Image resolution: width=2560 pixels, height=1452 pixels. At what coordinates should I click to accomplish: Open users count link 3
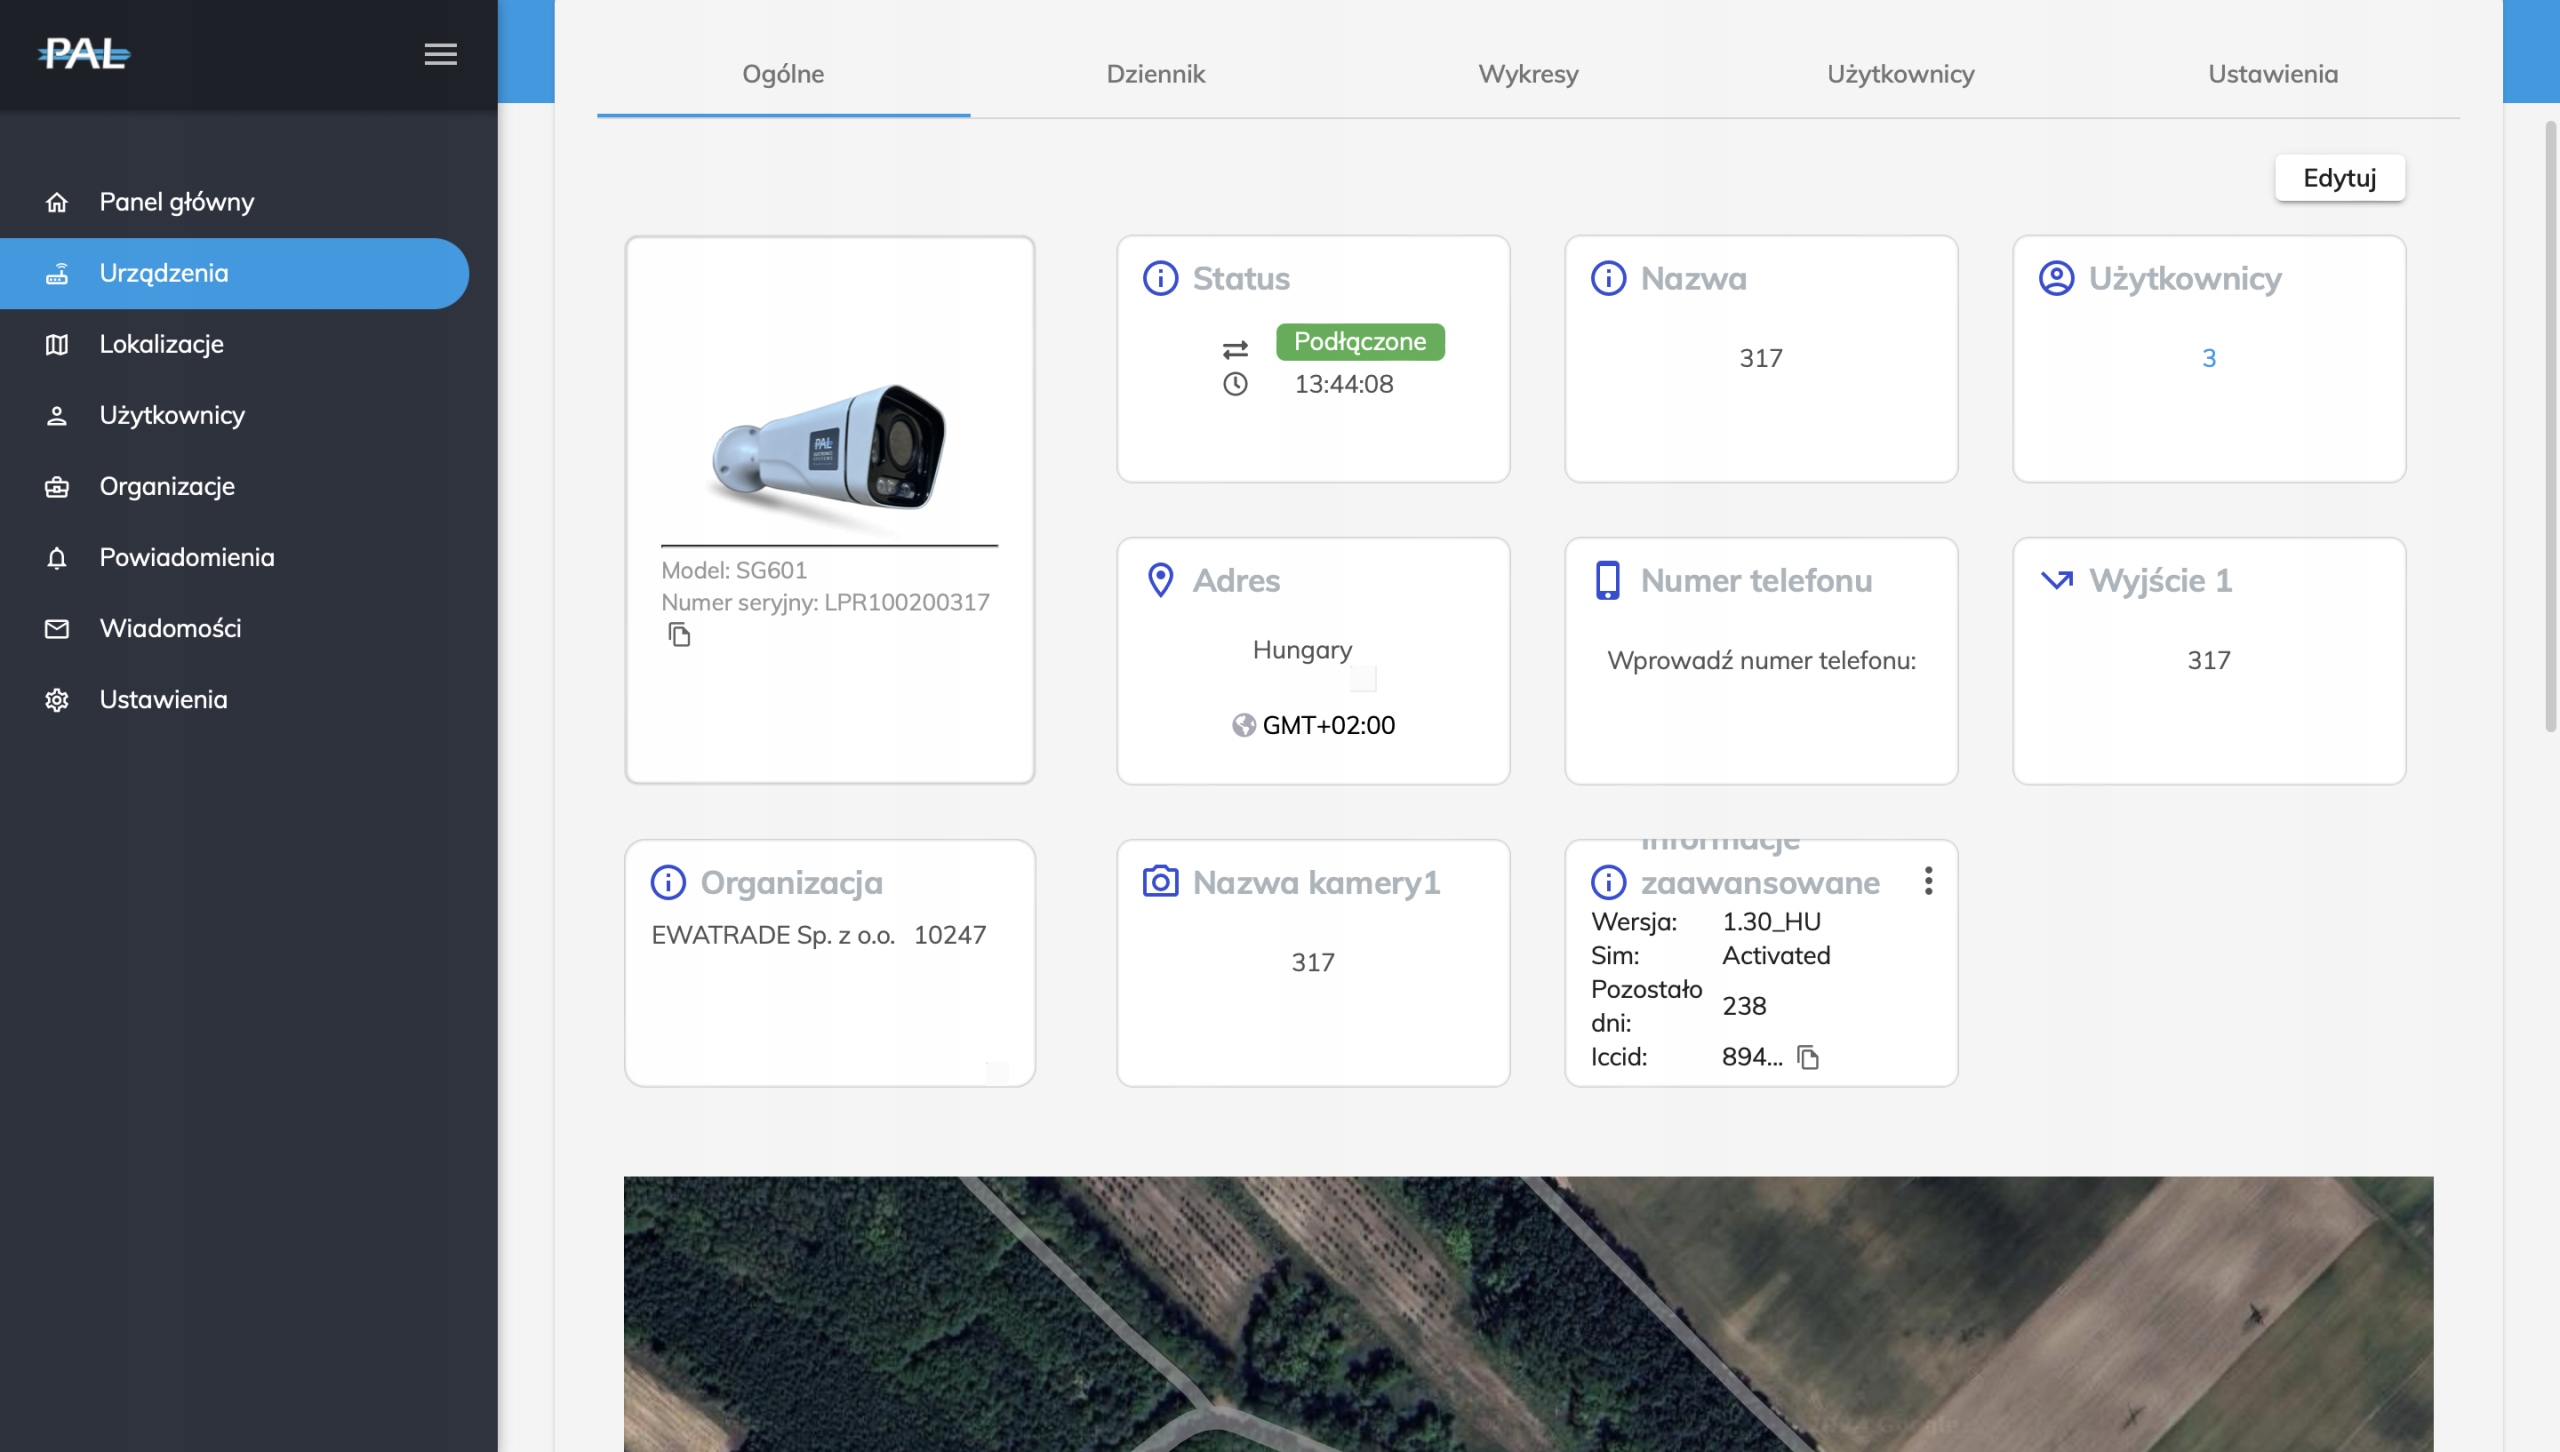(x=2208, y=358)
